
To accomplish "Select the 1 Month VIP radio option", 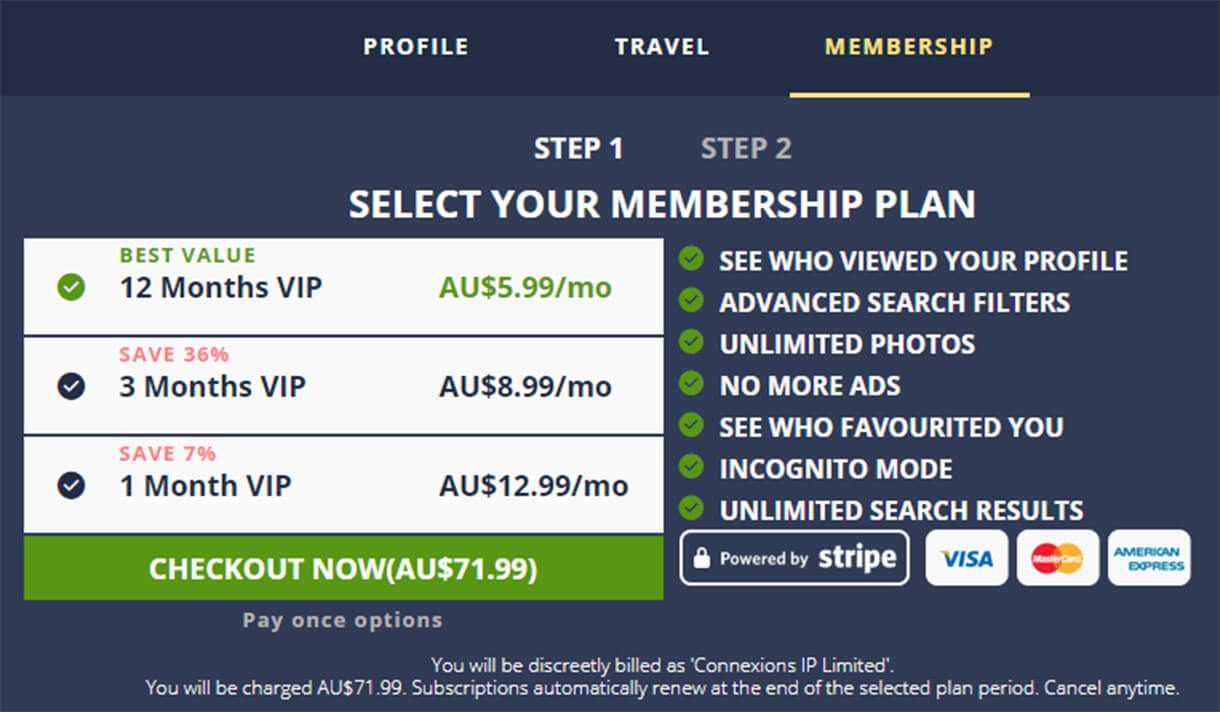I will tap(71, 486).
